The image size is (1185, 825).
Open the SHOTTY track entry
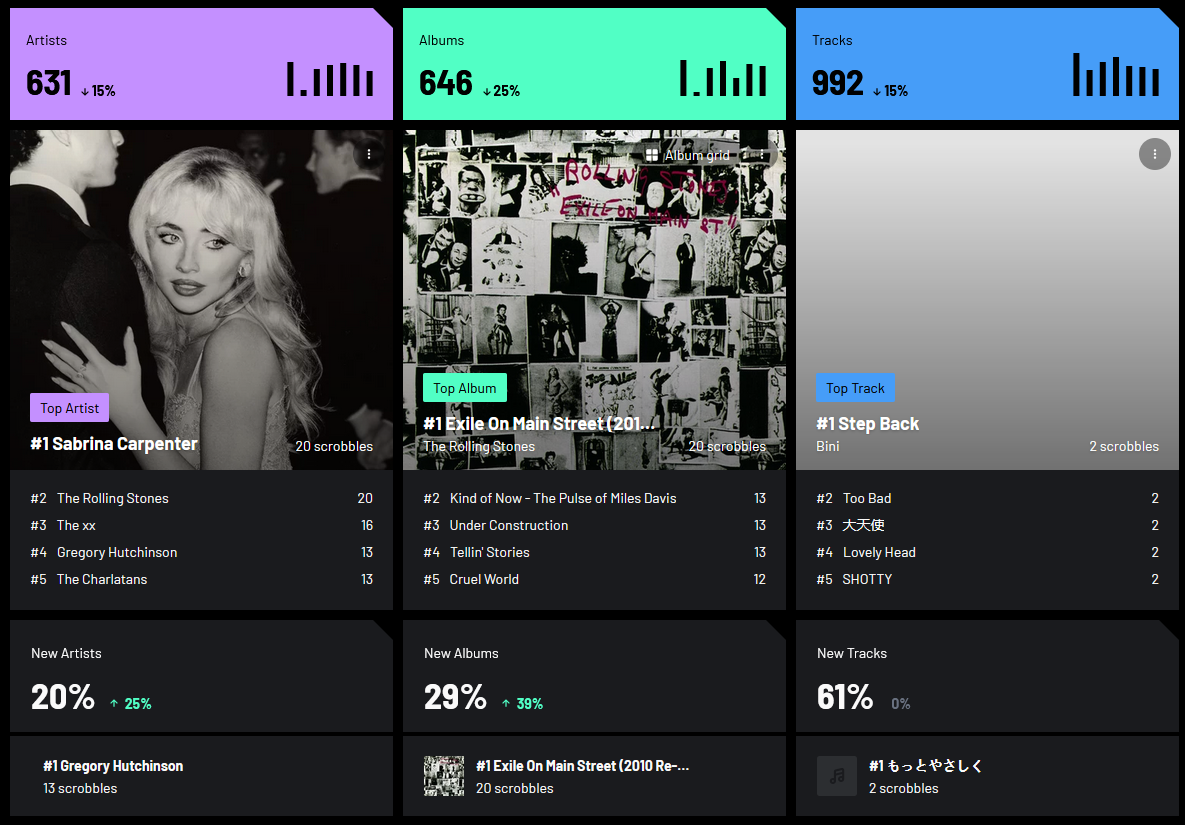click(867, 579)
